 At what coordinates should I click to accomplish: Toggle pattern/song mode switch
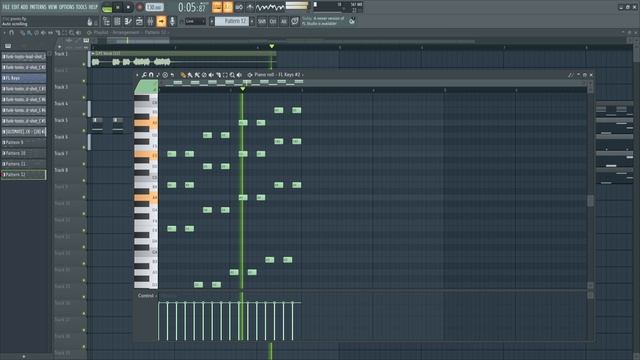(107, 7)
